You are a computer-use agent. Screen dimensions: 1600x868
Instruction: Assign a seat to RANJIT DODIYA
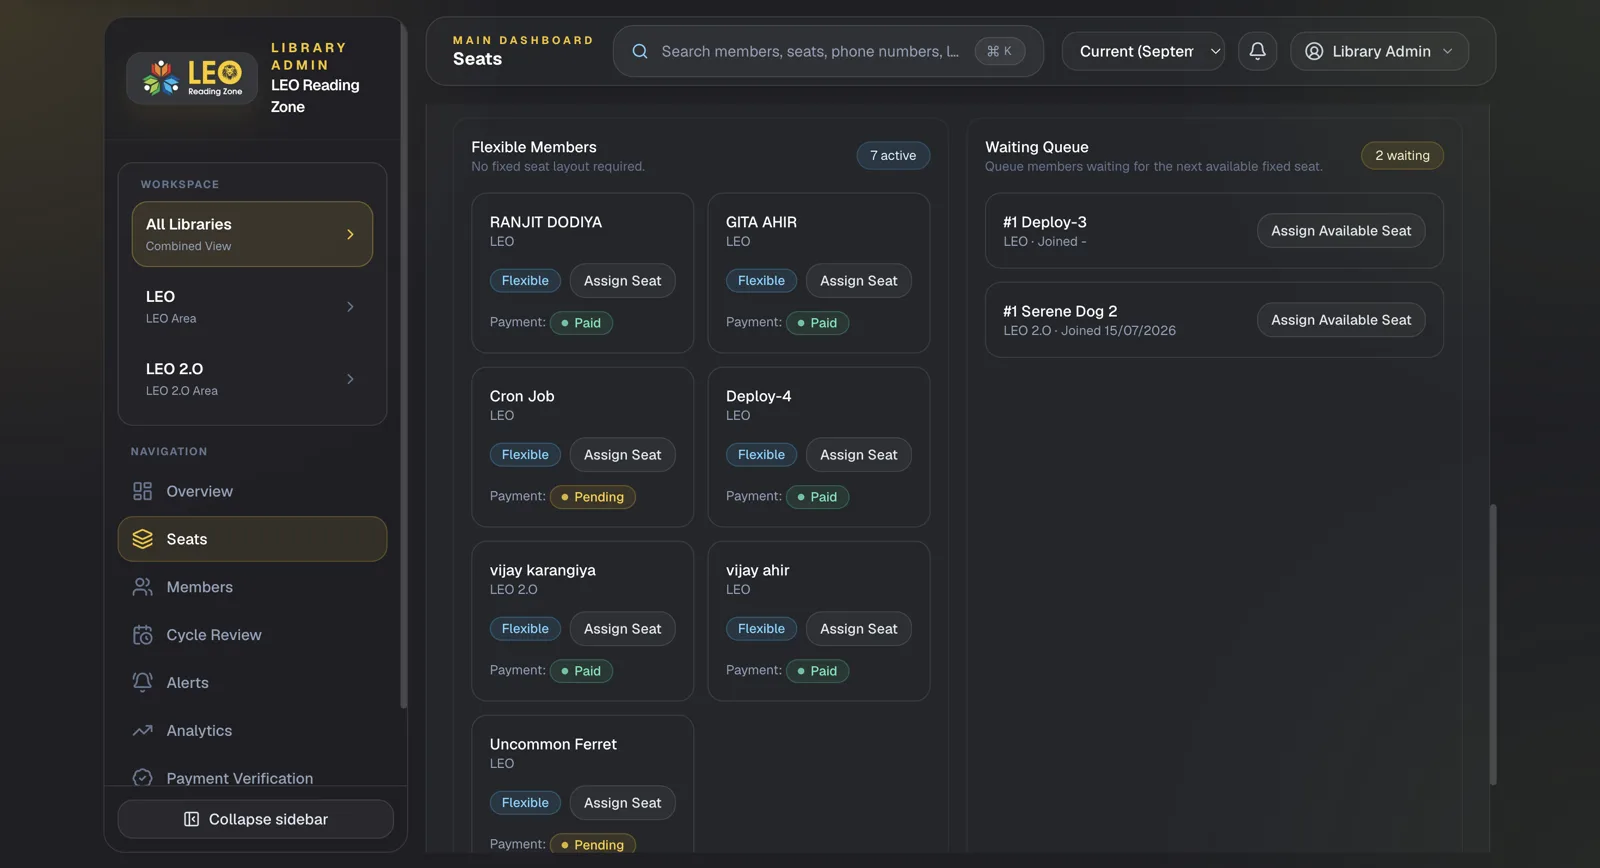[x=622, y=281]
